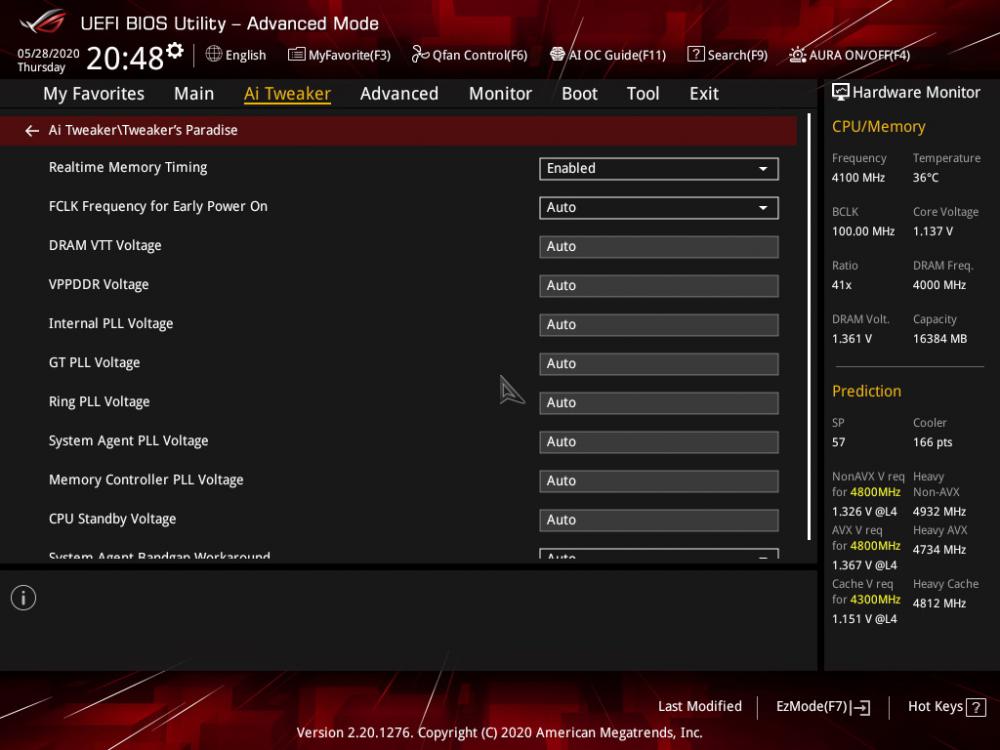The height and width of the screenshot is (750, 1000).
Task: Click the 166 pts cooler score
Action: click(932, 443)
